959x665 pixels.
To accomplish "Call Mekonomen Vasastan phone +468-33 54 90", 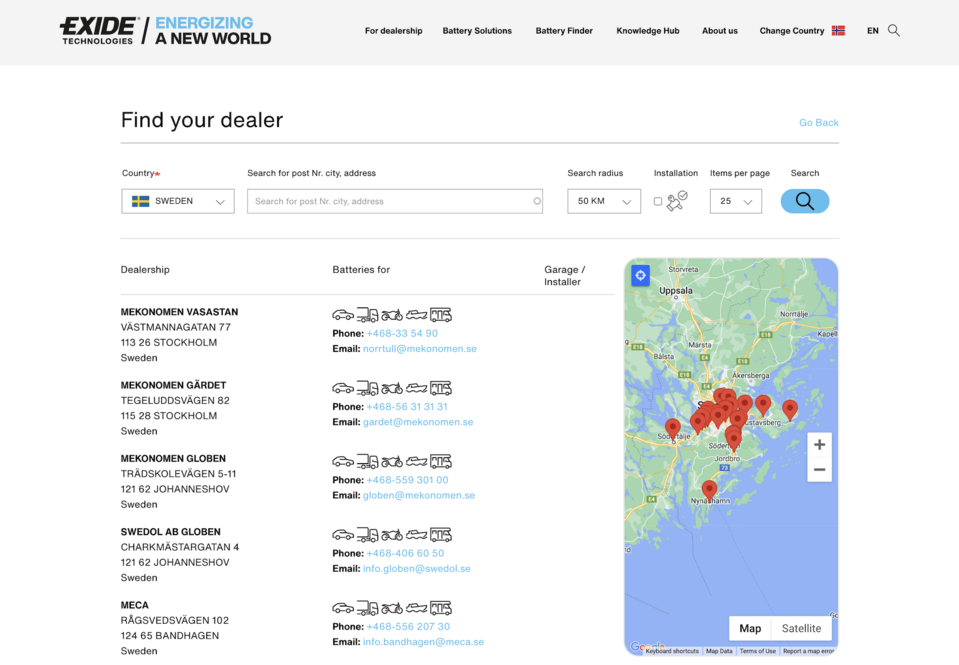I will (402, 333).
